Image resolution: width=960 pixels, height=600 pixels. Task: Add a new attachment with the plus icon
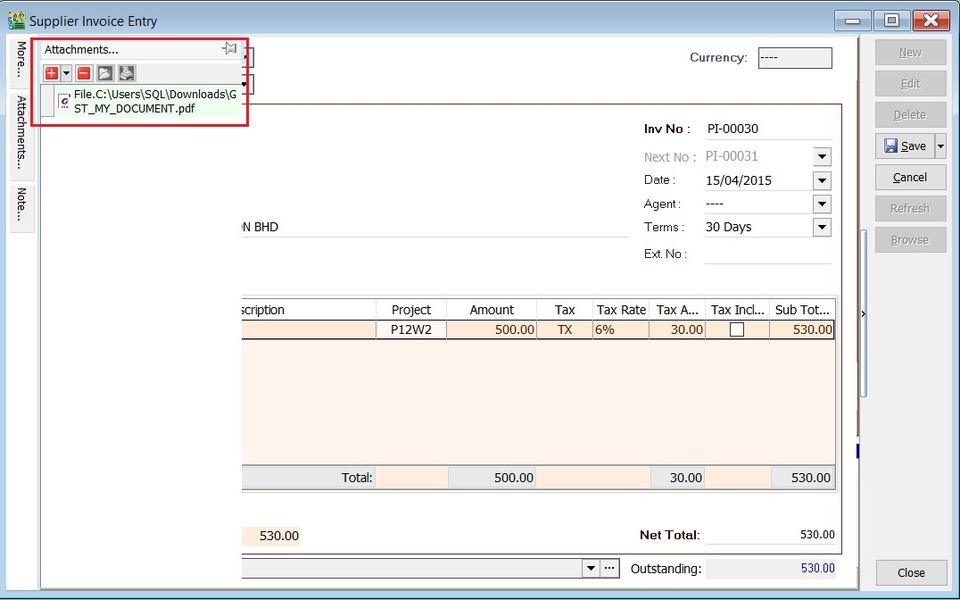pyautogui.click(x=52, y=73)
